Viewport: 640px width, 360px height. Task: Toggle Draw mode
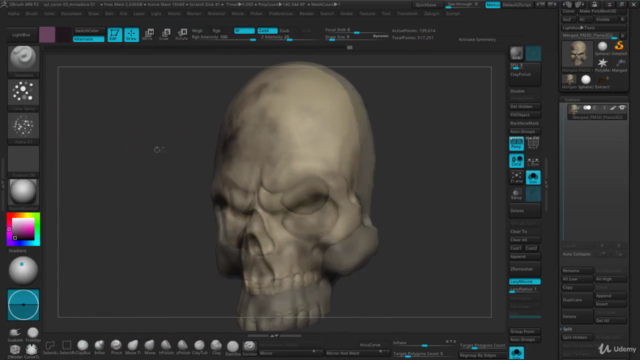click(131, 35)
